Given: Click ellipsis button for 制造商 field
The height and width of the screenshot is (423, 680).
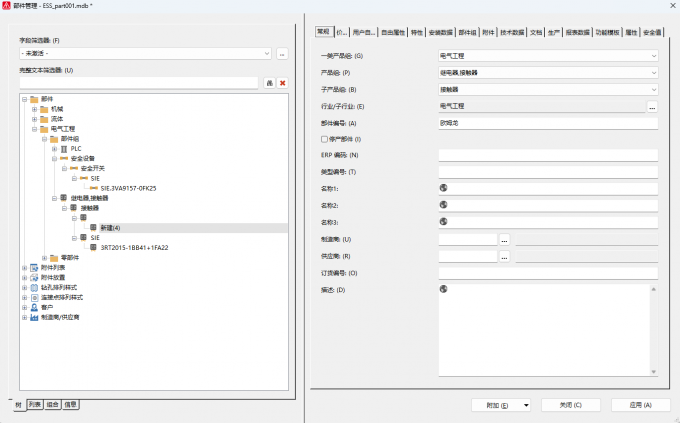Looking at the screenshot, I should (x=504, y=239).
